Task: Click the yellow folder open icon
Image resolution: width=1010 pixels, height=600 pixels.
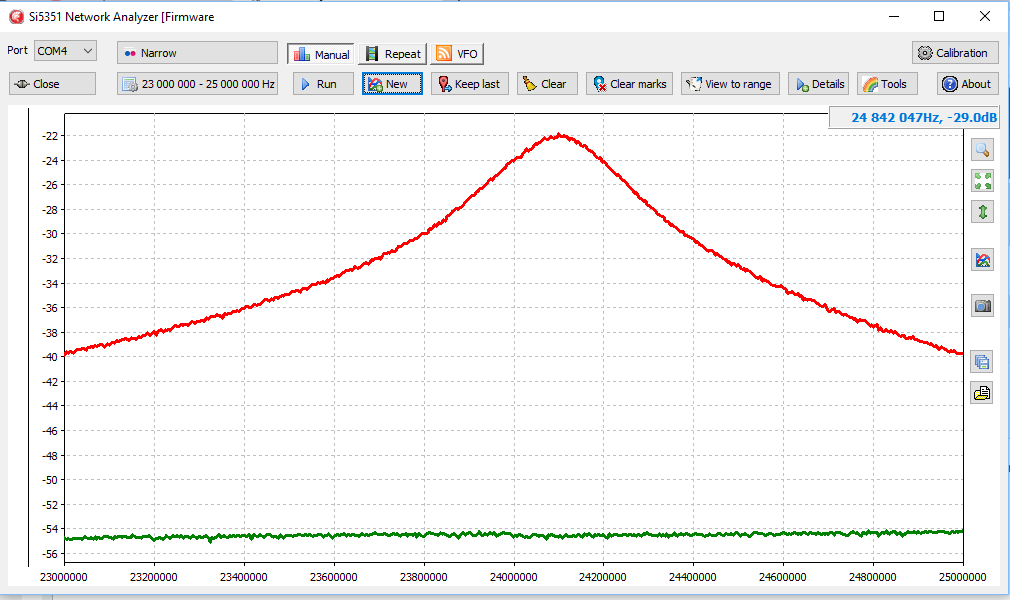Action: [x=982, y=392]
